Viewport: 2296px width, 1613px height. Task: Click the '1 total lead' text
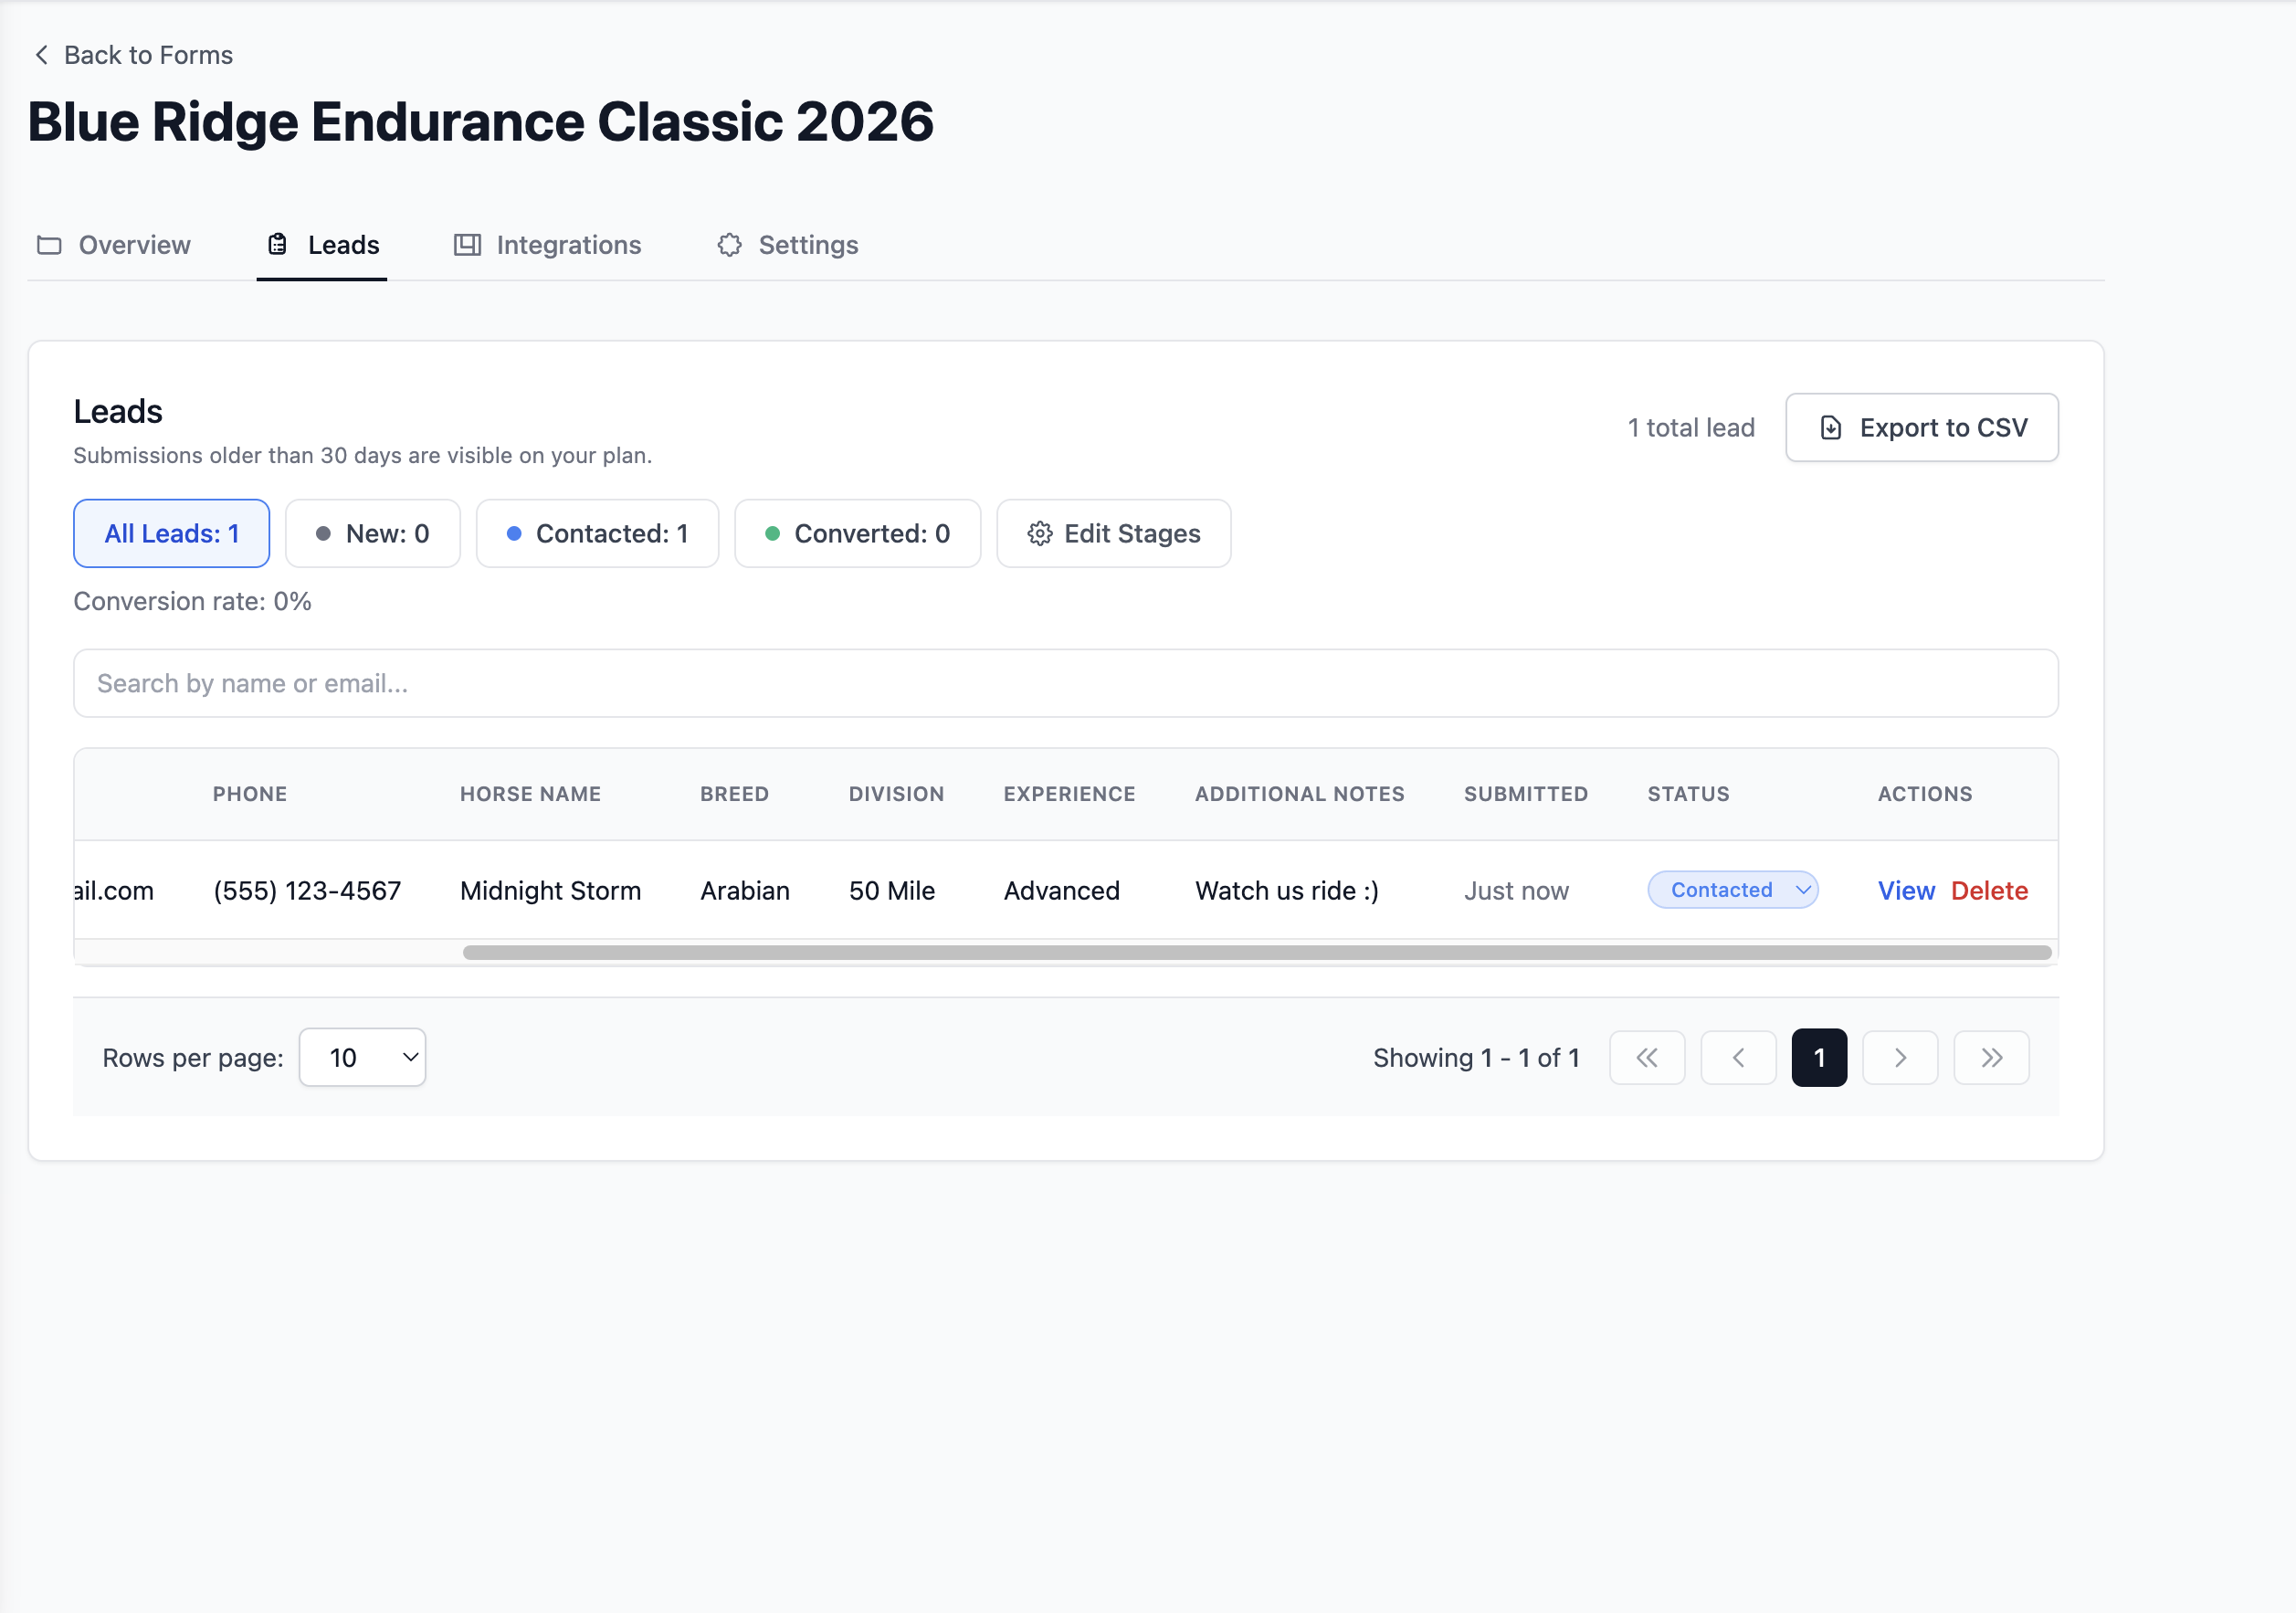1691,428
